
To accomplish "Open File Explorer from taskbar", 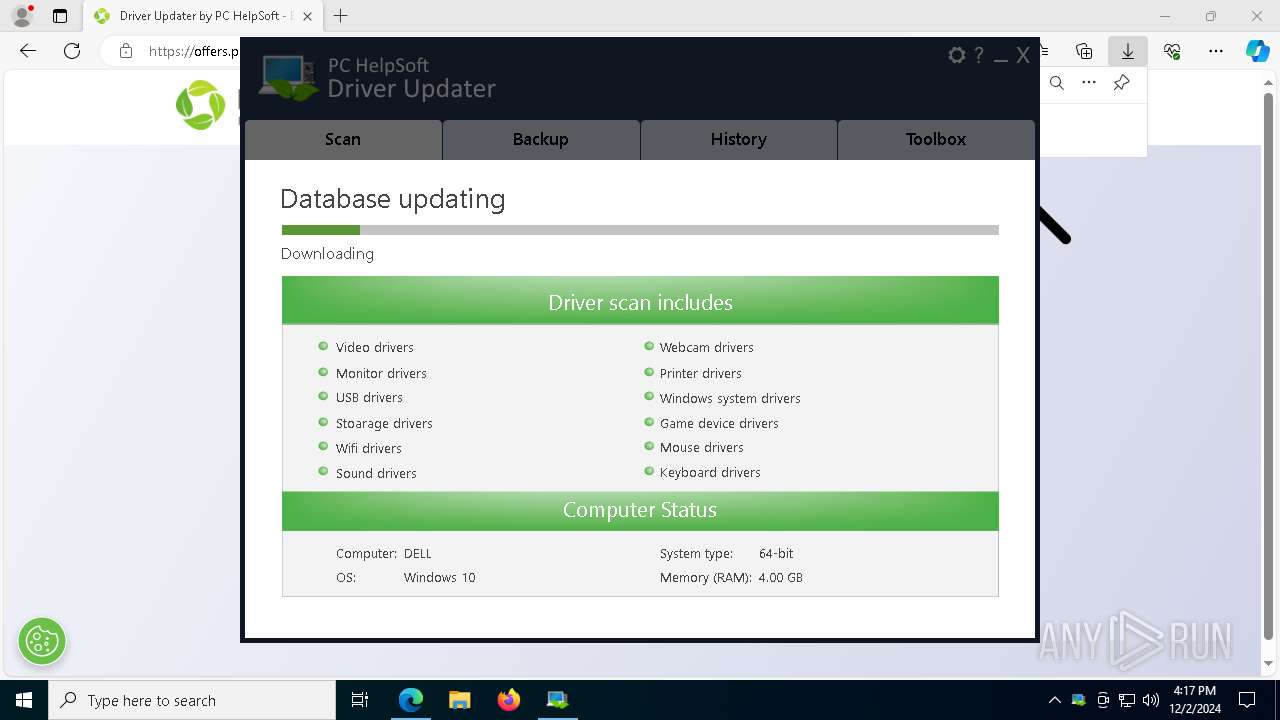I will pos(460,700).
